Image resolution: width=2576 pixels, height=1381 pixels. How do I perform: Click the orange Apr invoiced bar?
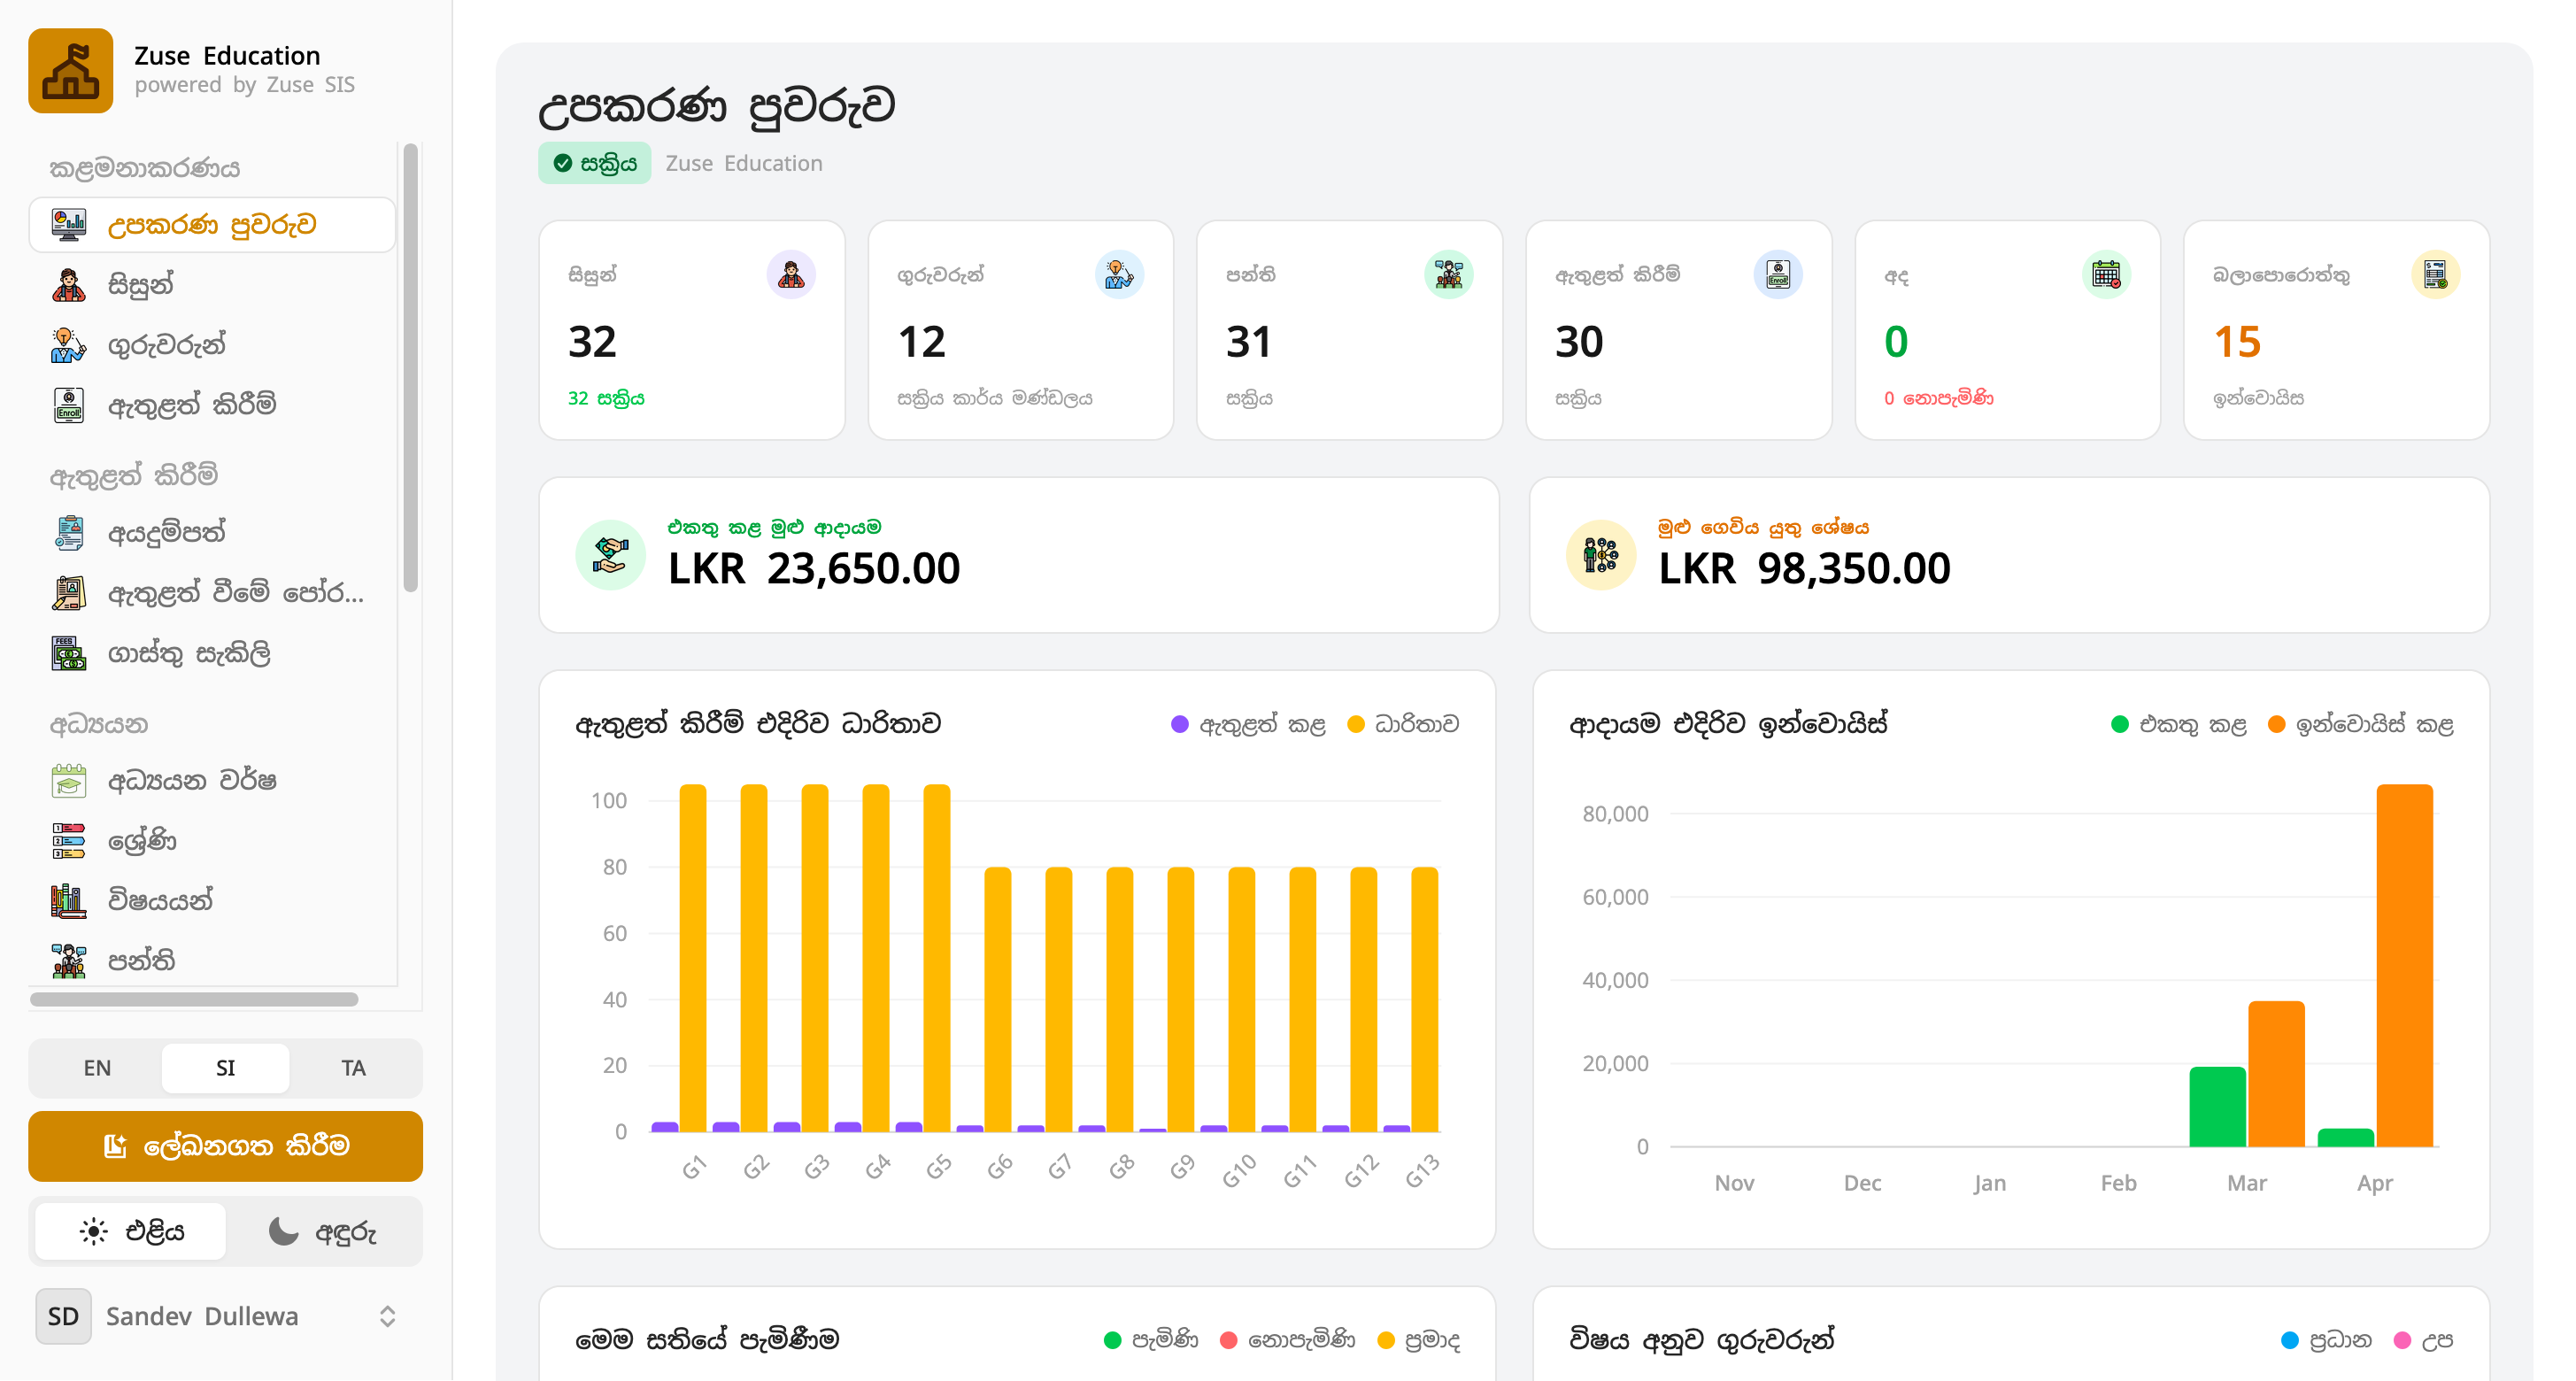(x=2404, y=965)
